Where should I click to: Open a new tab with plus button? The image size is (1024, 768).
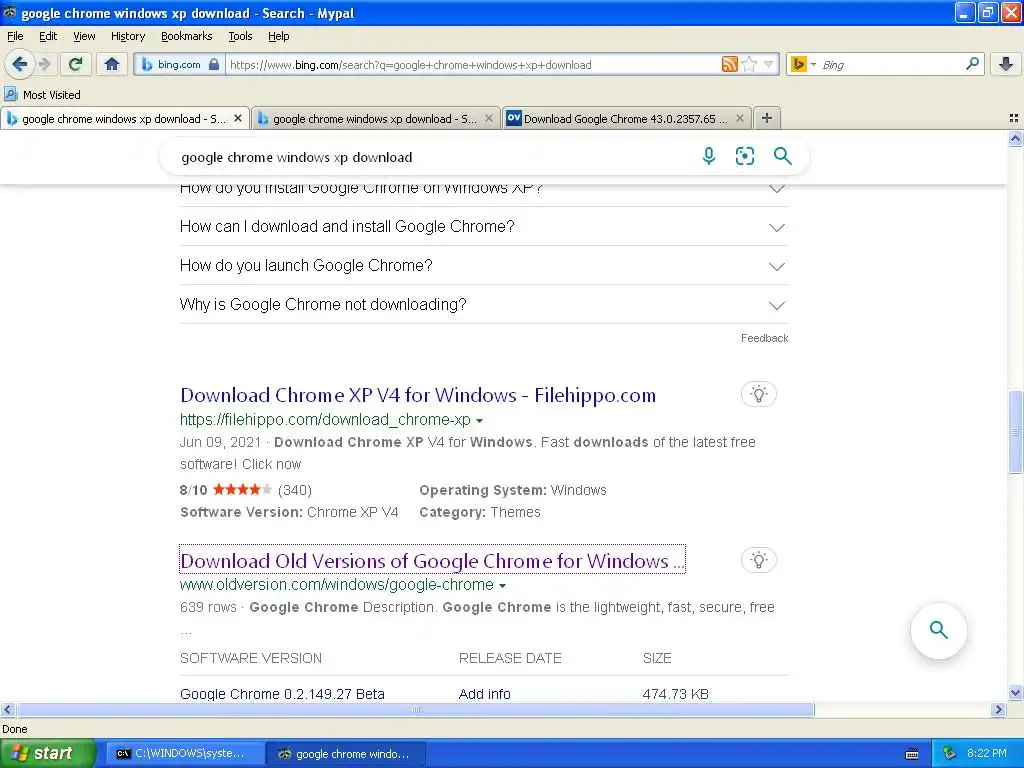pyautogui.click(x=767, y=118)
